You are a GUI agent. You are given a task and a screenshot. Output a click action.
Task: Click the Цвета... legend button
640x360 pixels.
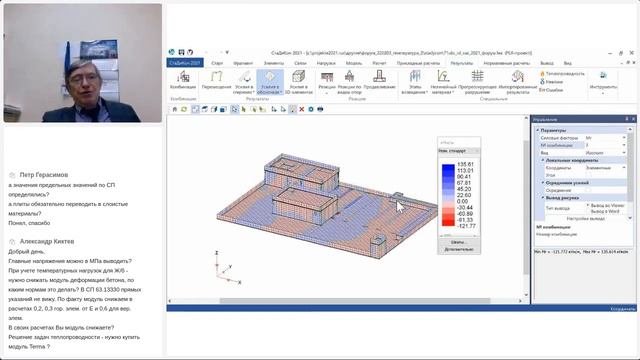pyautogui.click(x=459, y=242)
